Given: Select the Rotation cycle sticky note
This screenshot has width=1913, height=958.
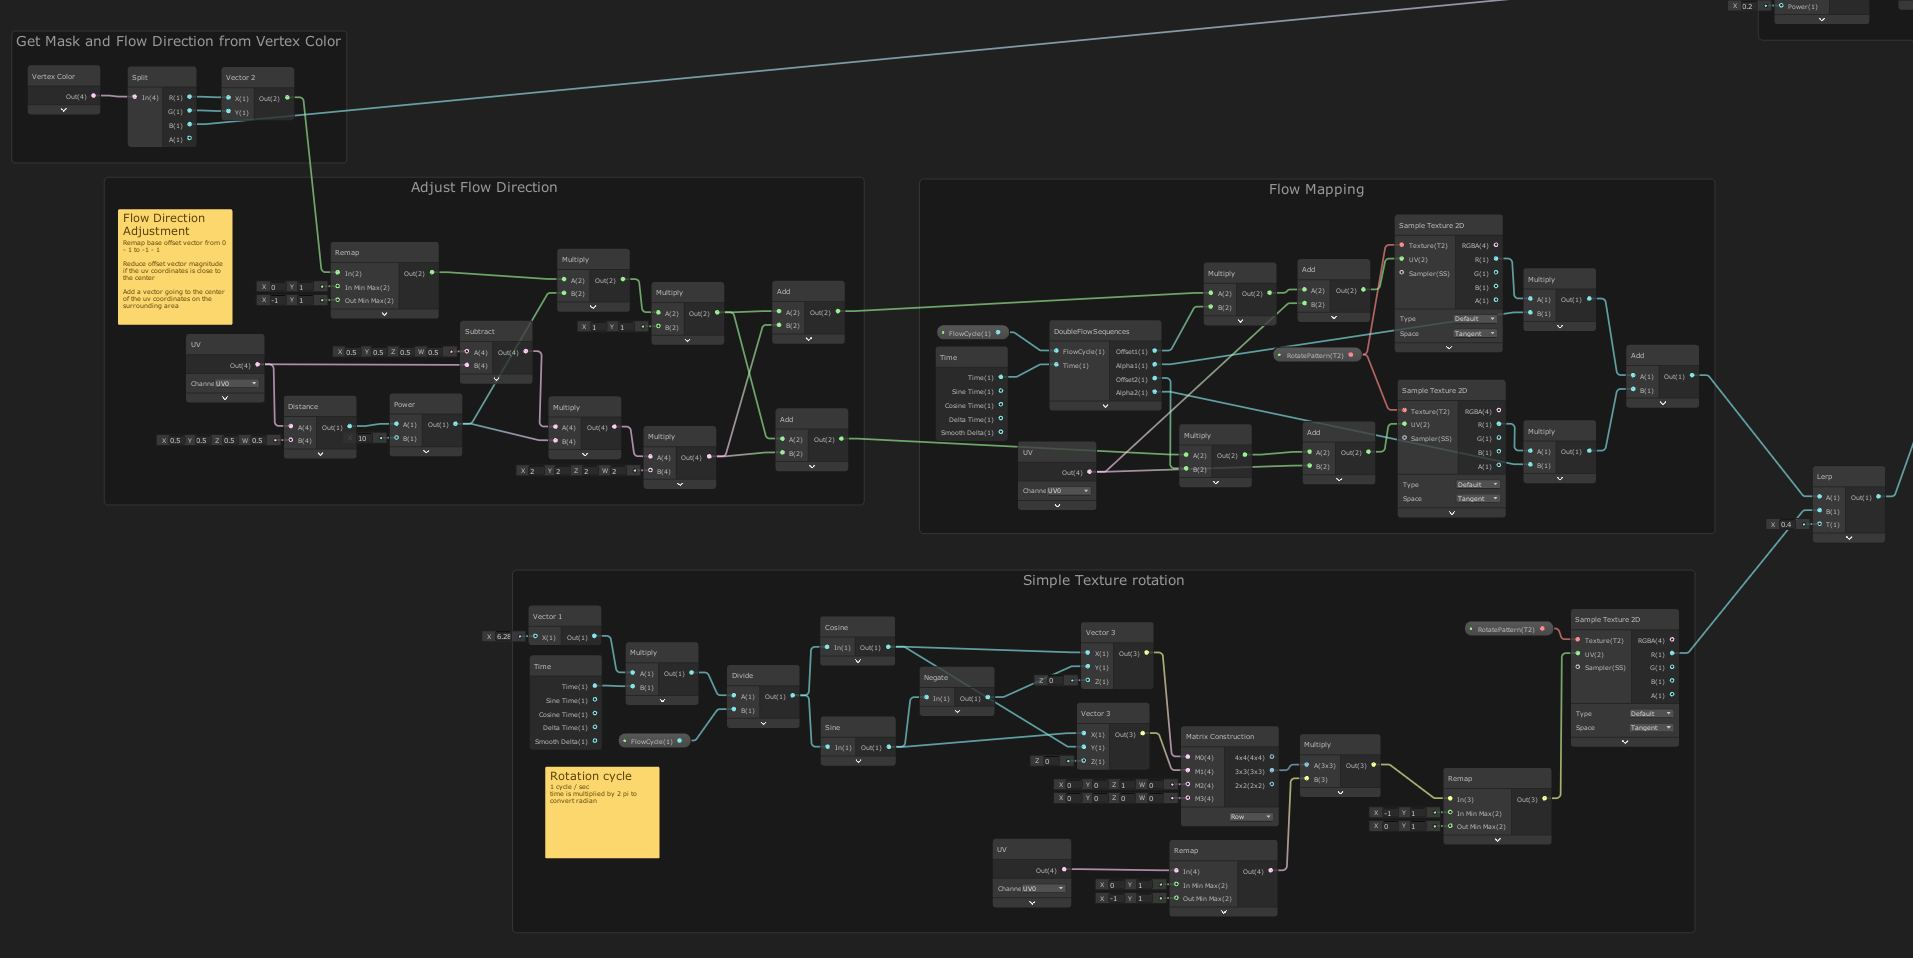Looking at the screenshot, I should [602, 812].
